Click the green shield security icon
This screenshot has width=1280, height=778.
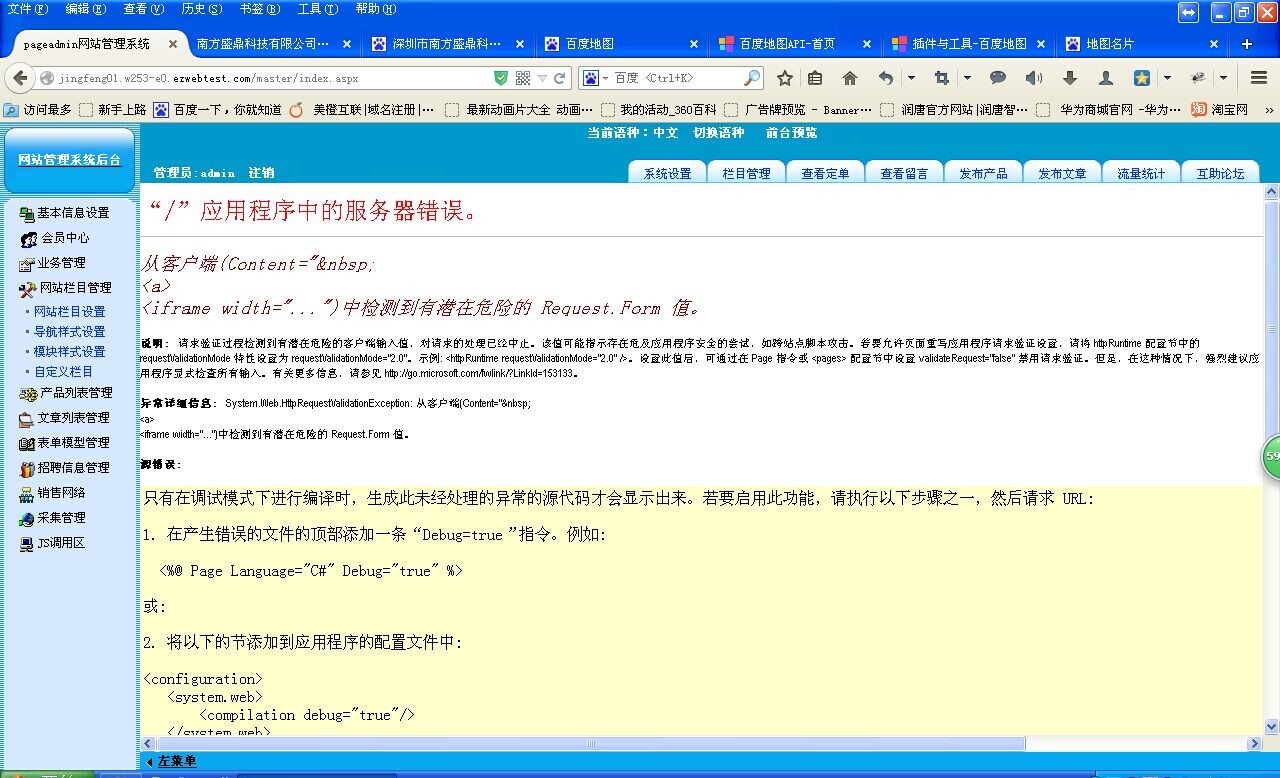(x=501, y=78)
